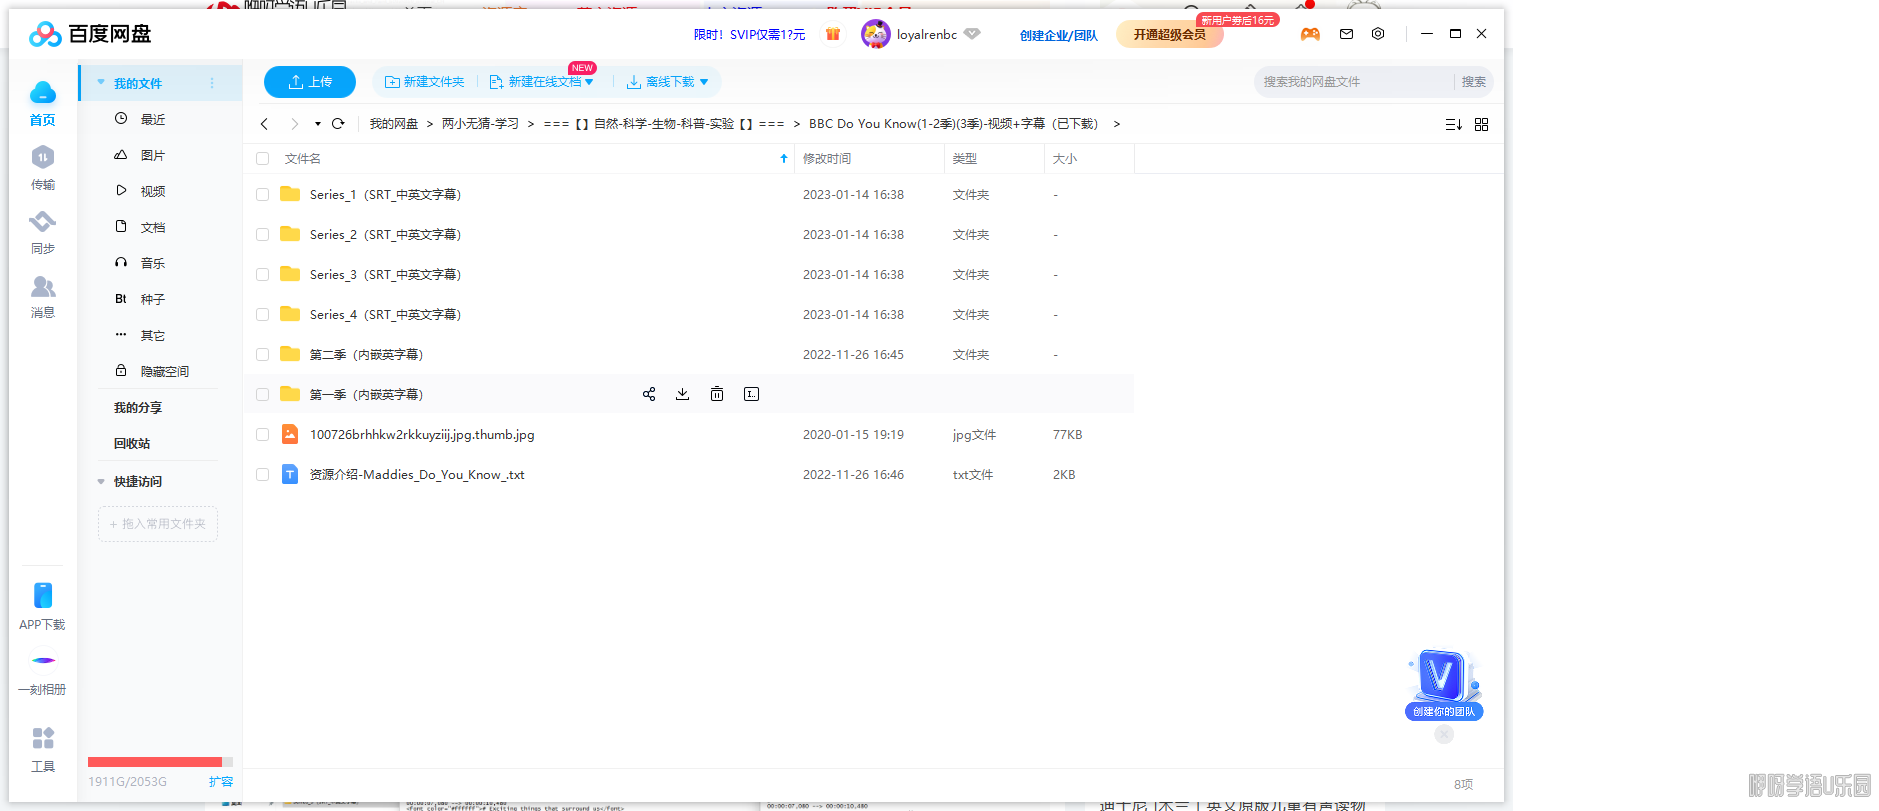
Task: Check the Series_2 folder checkbox
Action: [x=263, y=235]
